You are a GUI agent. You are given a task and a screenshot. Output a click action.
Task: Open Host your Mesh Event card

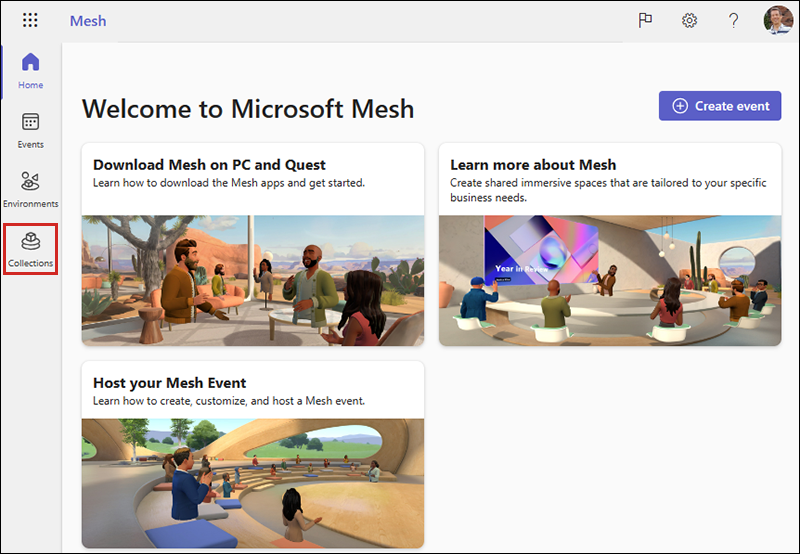point(253,455)
